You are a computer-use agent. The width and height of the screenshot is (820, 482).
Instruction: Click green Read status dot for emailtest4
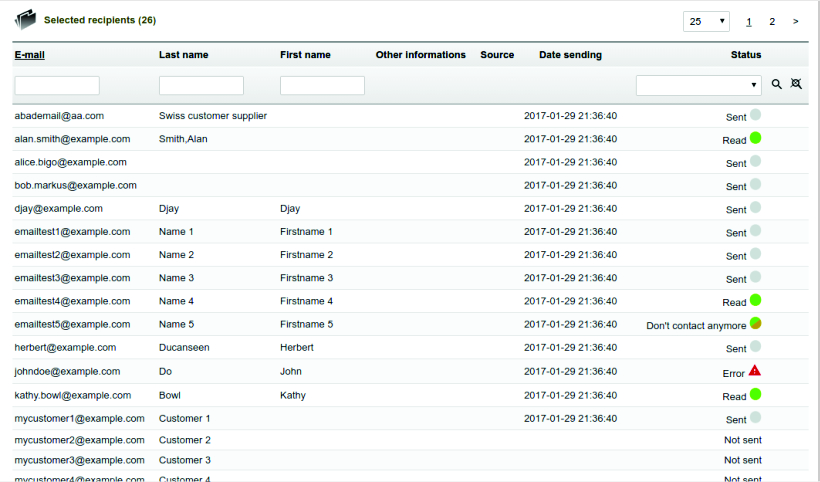point(756,301)
